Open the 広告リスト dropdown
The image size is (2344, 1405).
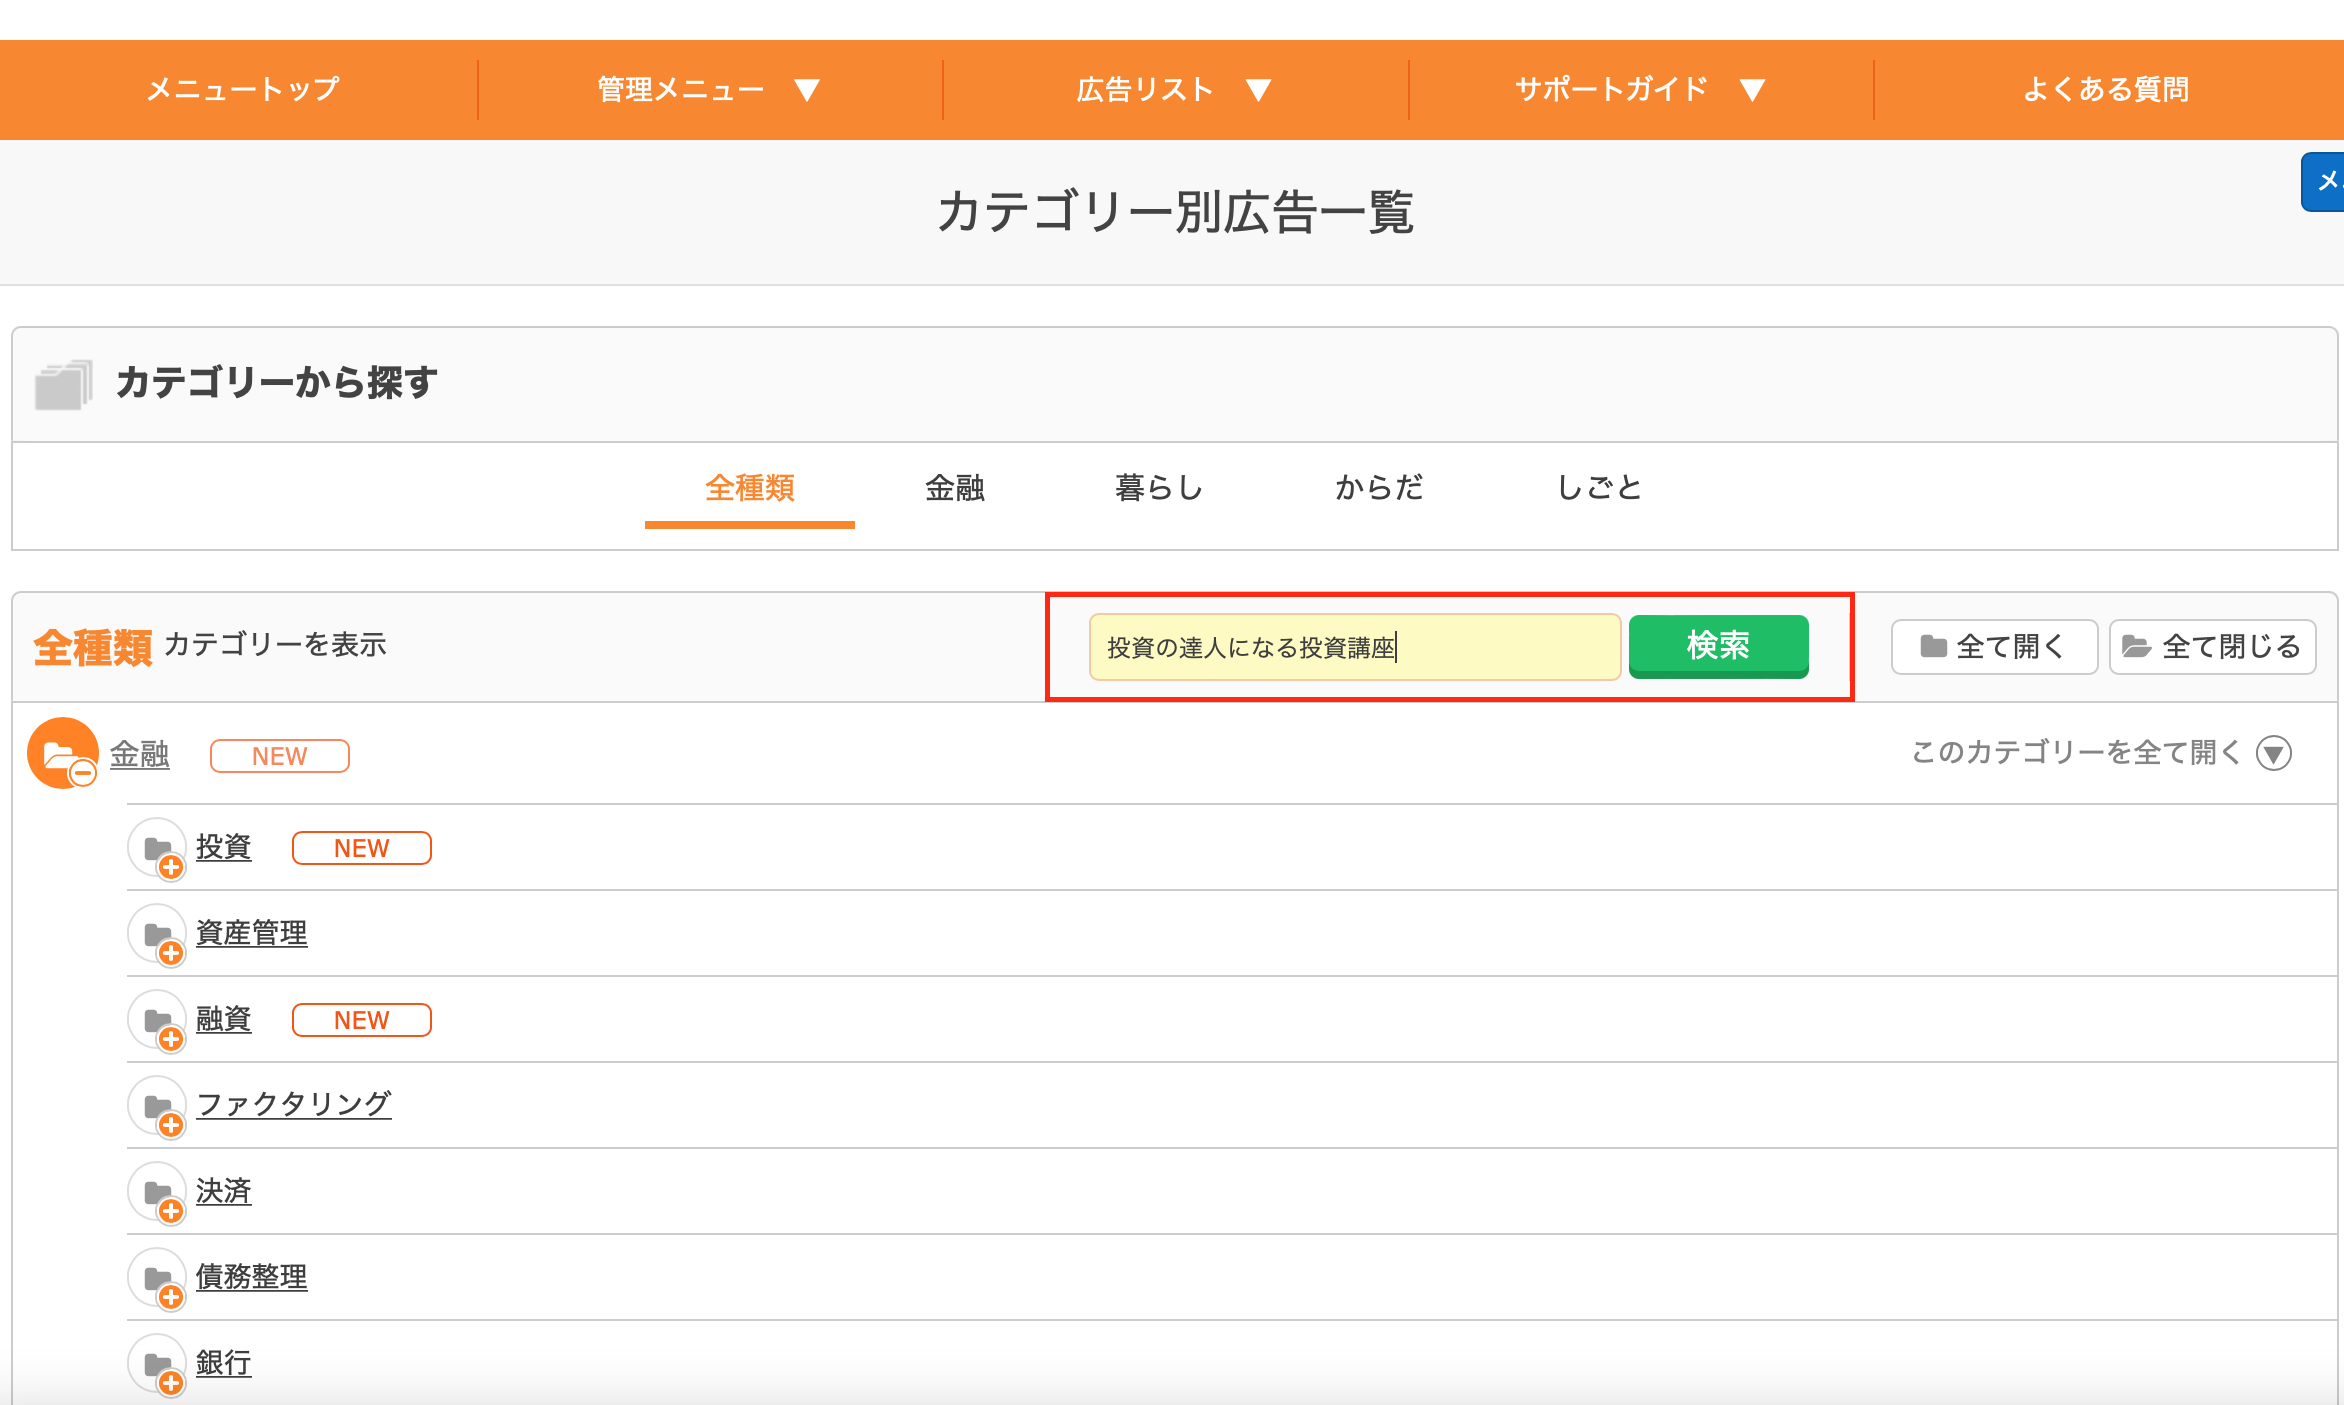click(x=1174, y=90)
